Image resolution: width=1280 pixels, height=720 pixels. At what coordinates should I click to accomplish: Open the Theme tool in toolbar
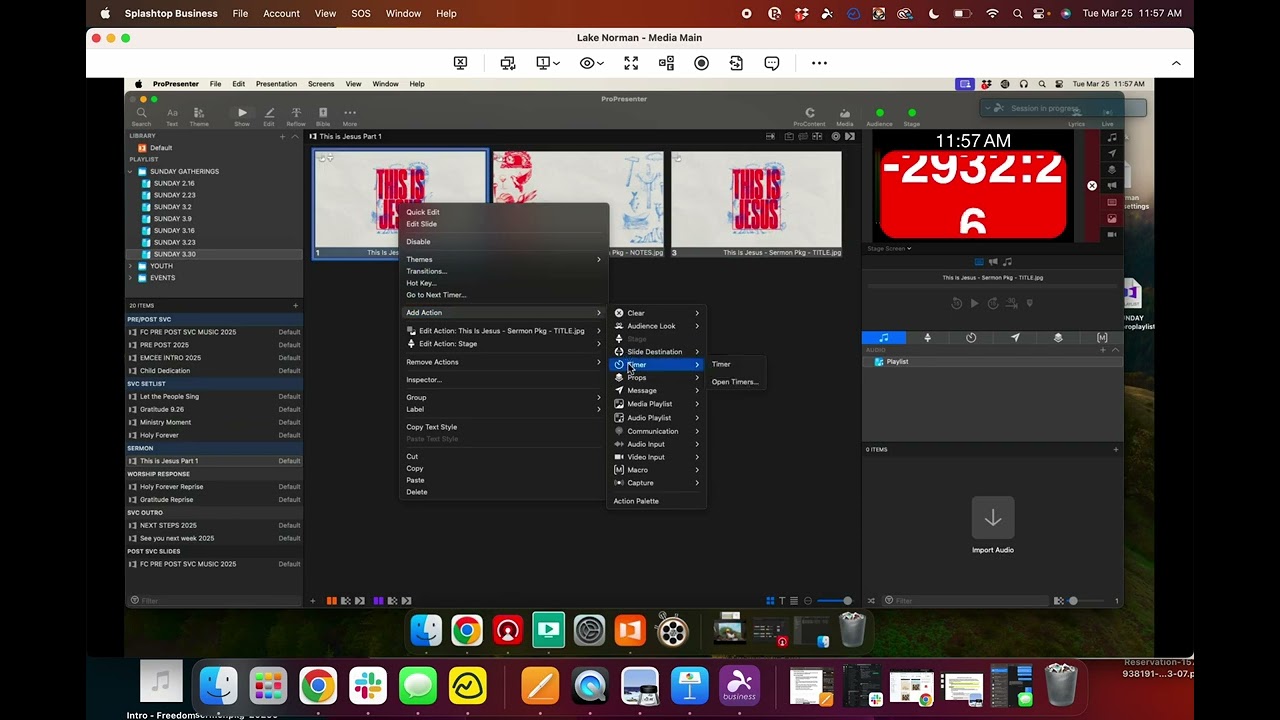coord(199,116)
